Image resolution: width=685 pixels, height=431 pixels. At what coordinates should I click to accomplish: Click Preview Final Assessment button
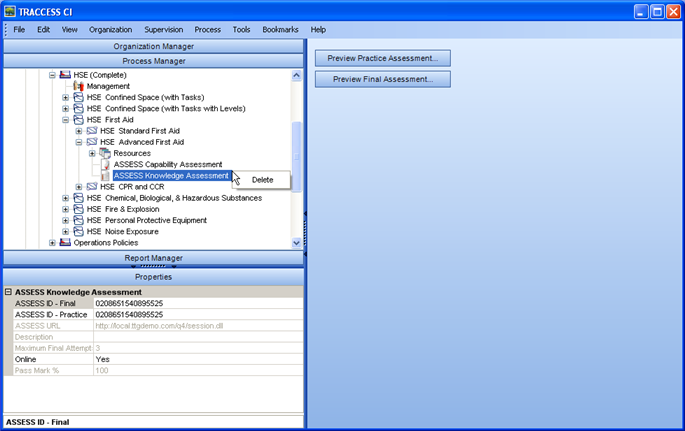tap(383, 79)
